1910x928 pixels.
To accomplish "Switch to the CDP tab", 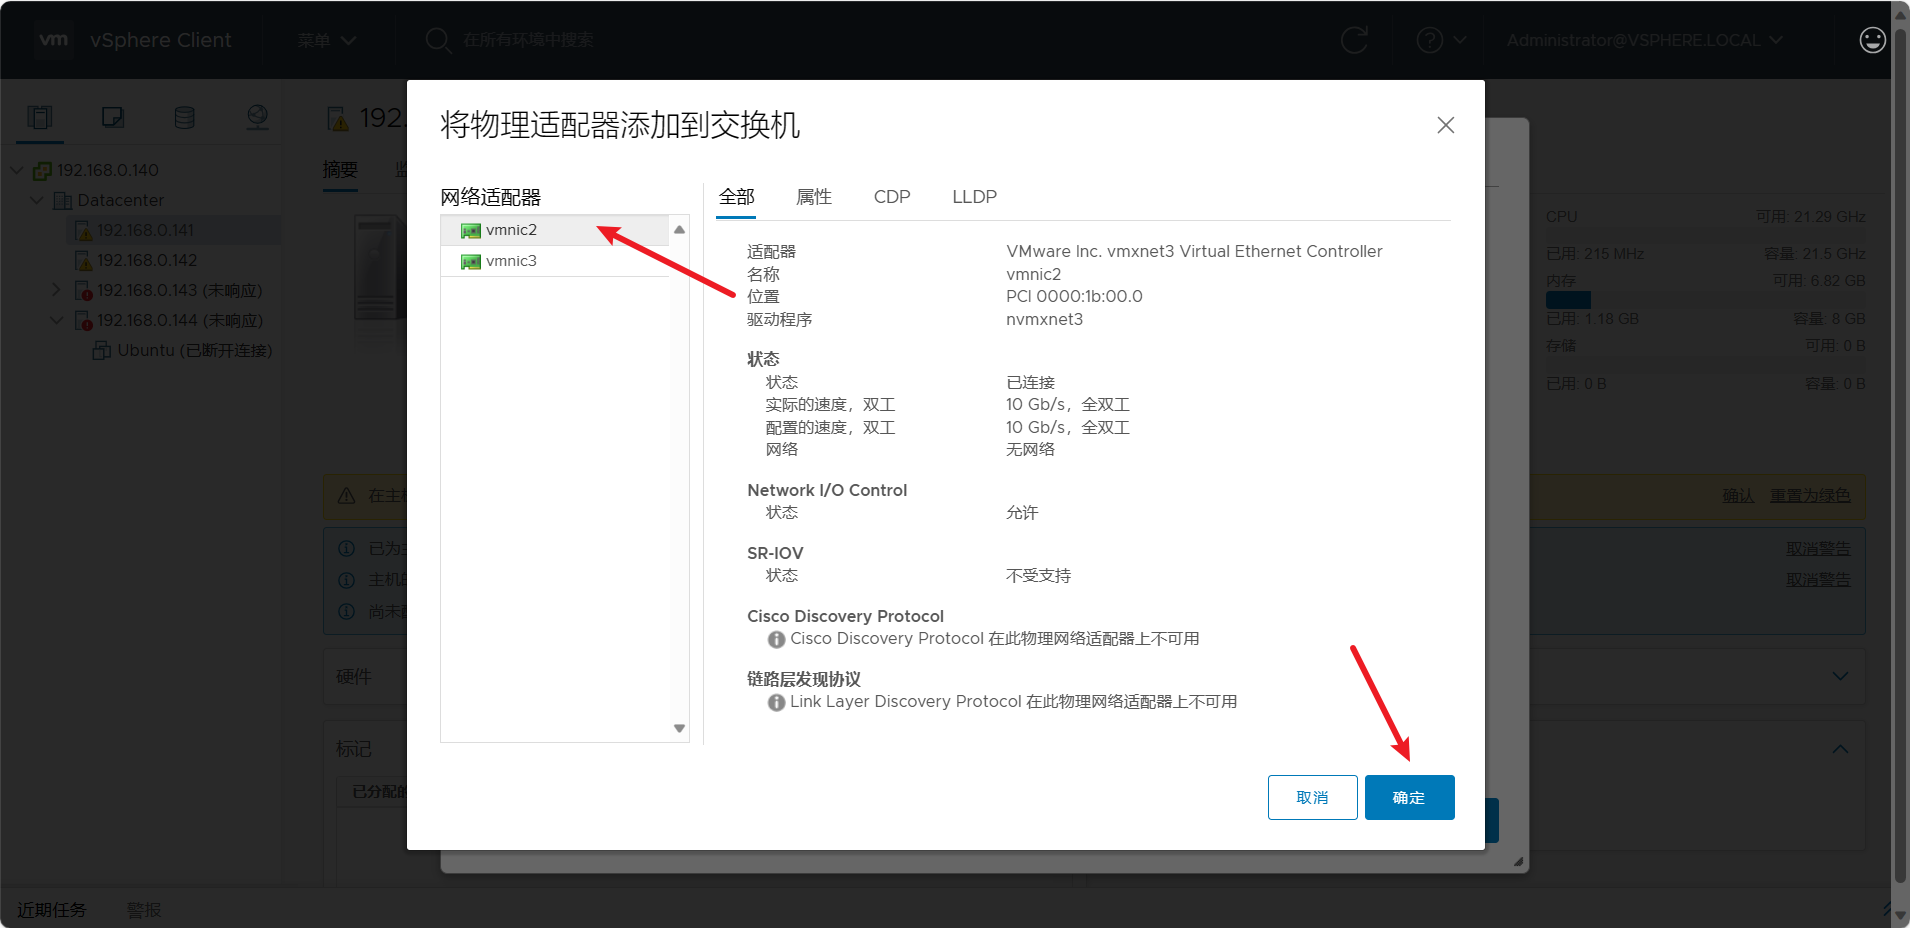I will point(891,197).
